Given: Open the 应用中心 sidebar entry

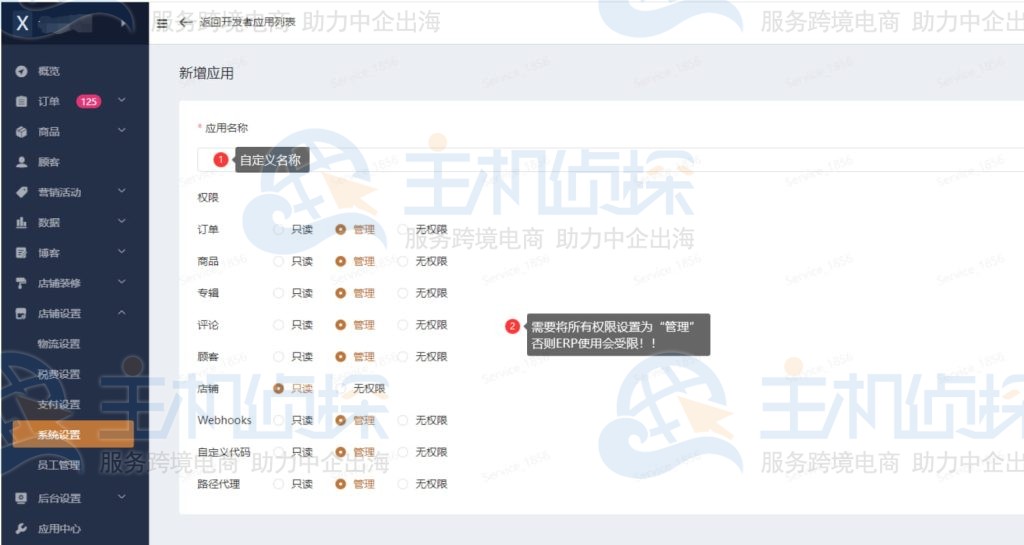Looking at the screenshot, I should tap(59, 529).
